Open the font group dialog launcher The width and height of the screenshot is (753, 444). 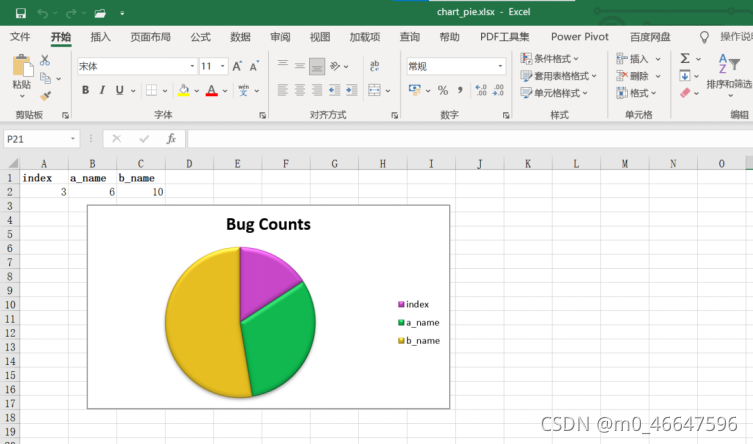coord(263,115)
